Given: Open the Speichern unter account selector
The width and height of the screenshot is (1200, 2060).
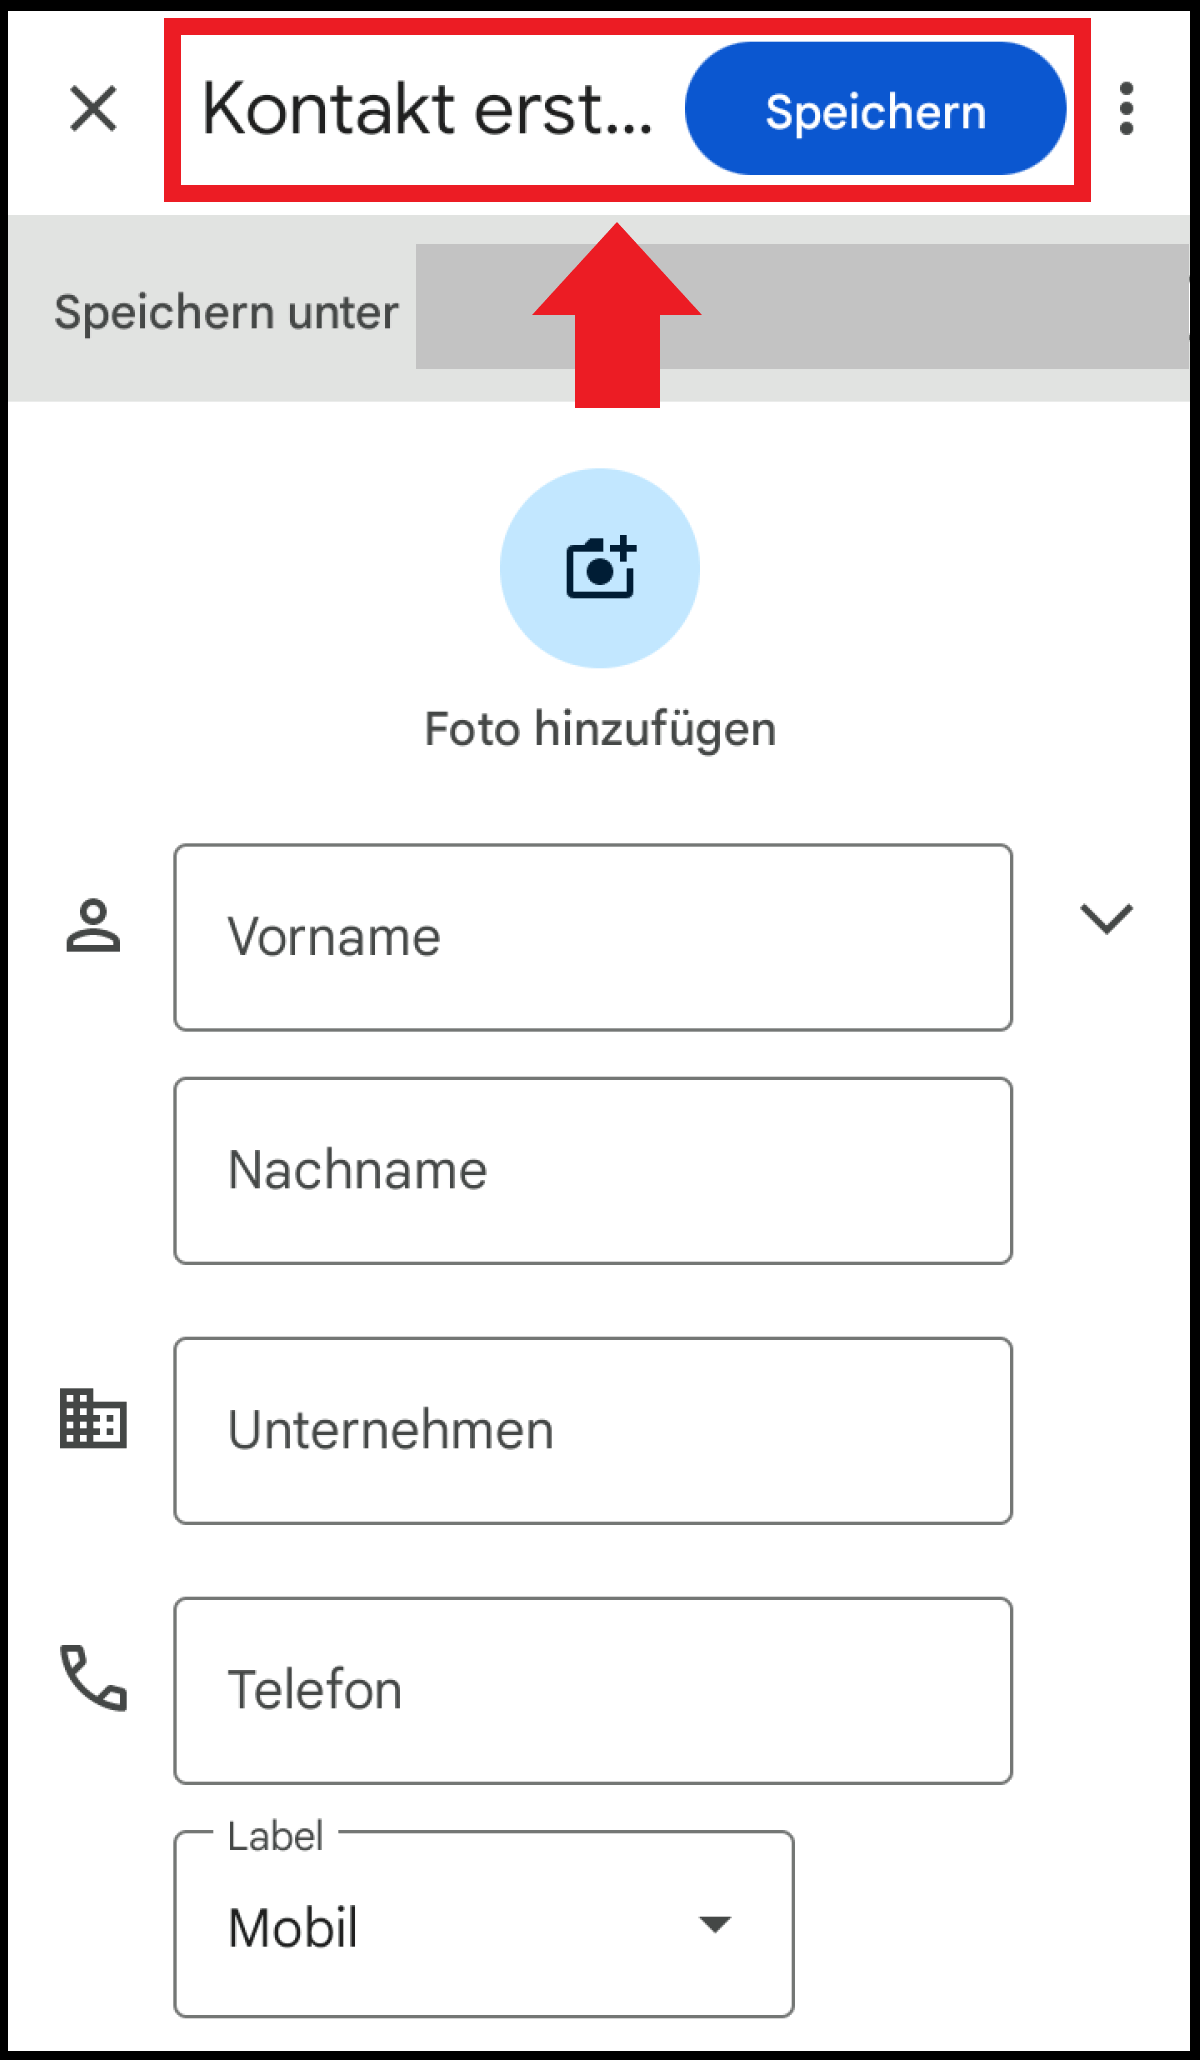Looking at the screenshot, I should (802, 307).
